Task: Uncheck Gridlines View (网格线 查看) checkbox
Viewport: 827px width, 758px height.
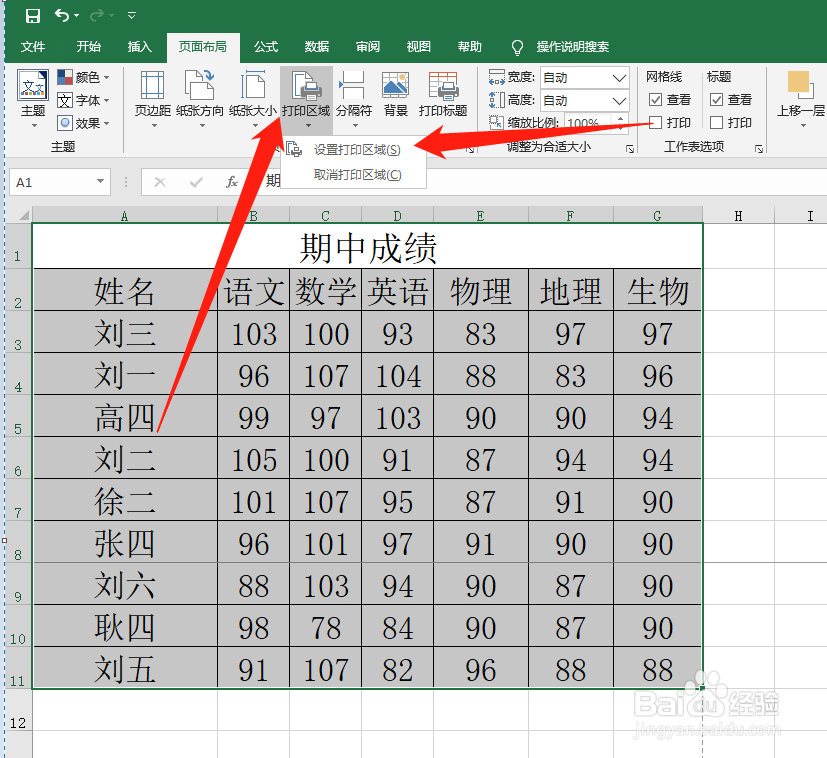Action: tap(656, 99)
